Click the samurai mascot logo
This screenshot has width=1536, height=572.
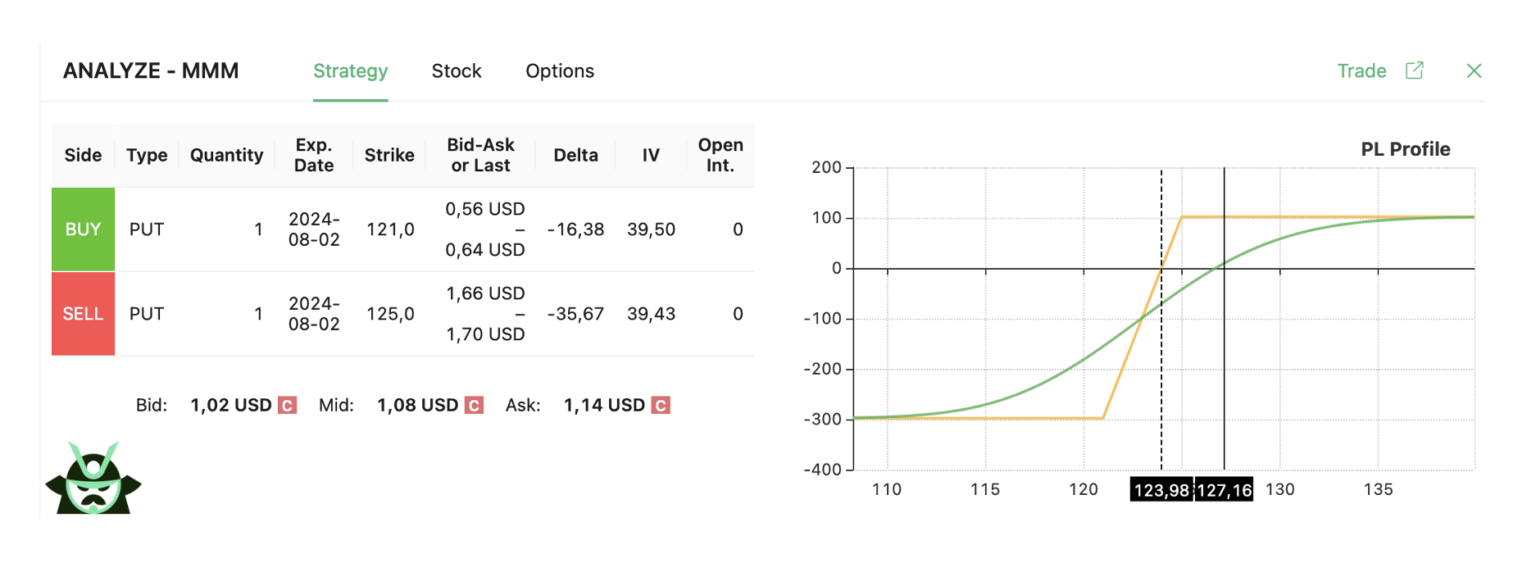pyautogui.click(x=93, y=478)
